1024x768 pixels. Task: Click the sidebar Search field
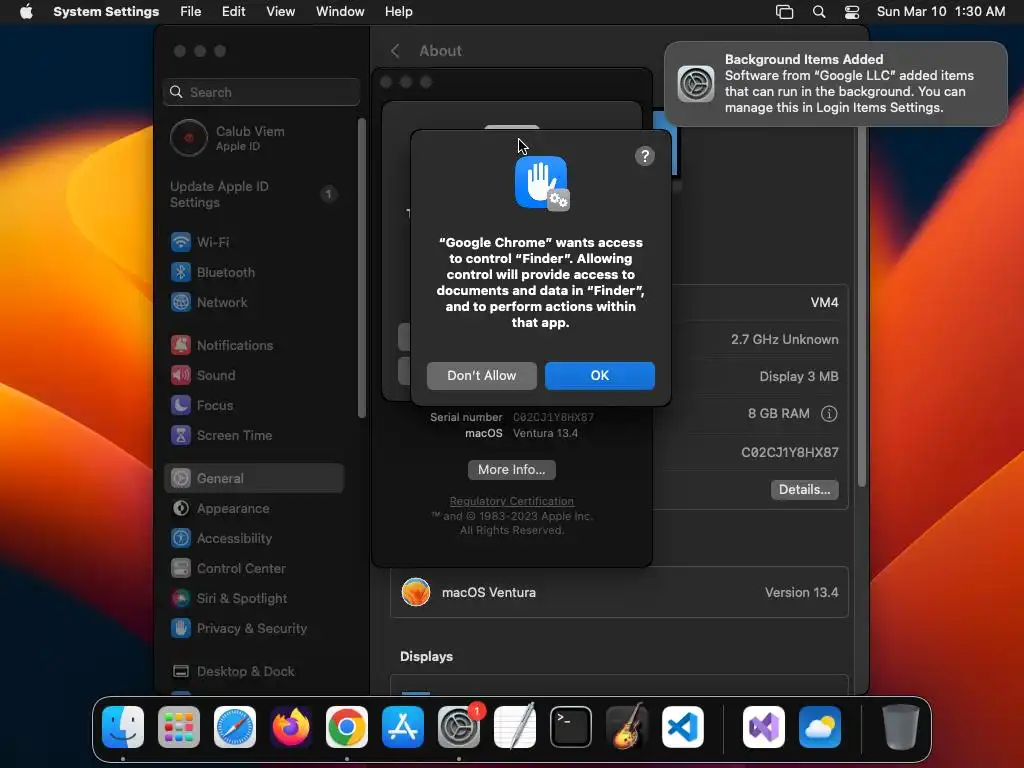(x=261, y=92)
